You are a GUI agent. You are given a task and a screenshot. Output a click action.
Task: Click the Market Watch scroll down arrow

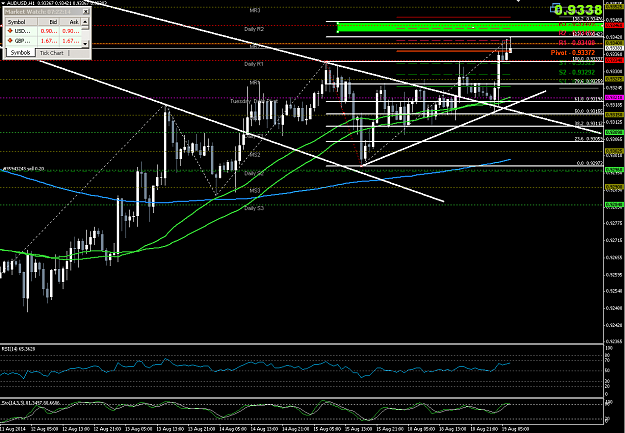(85, 43)
